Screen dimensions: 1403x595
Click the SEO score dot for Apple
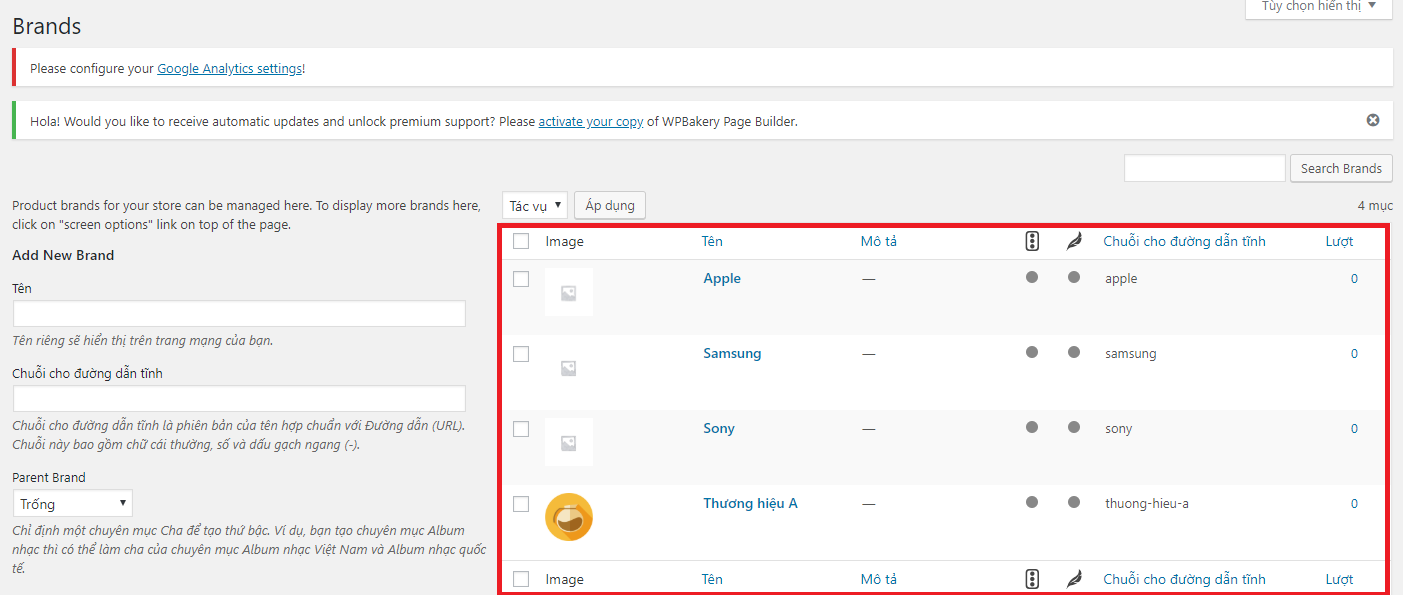(x=1032, y=278)
